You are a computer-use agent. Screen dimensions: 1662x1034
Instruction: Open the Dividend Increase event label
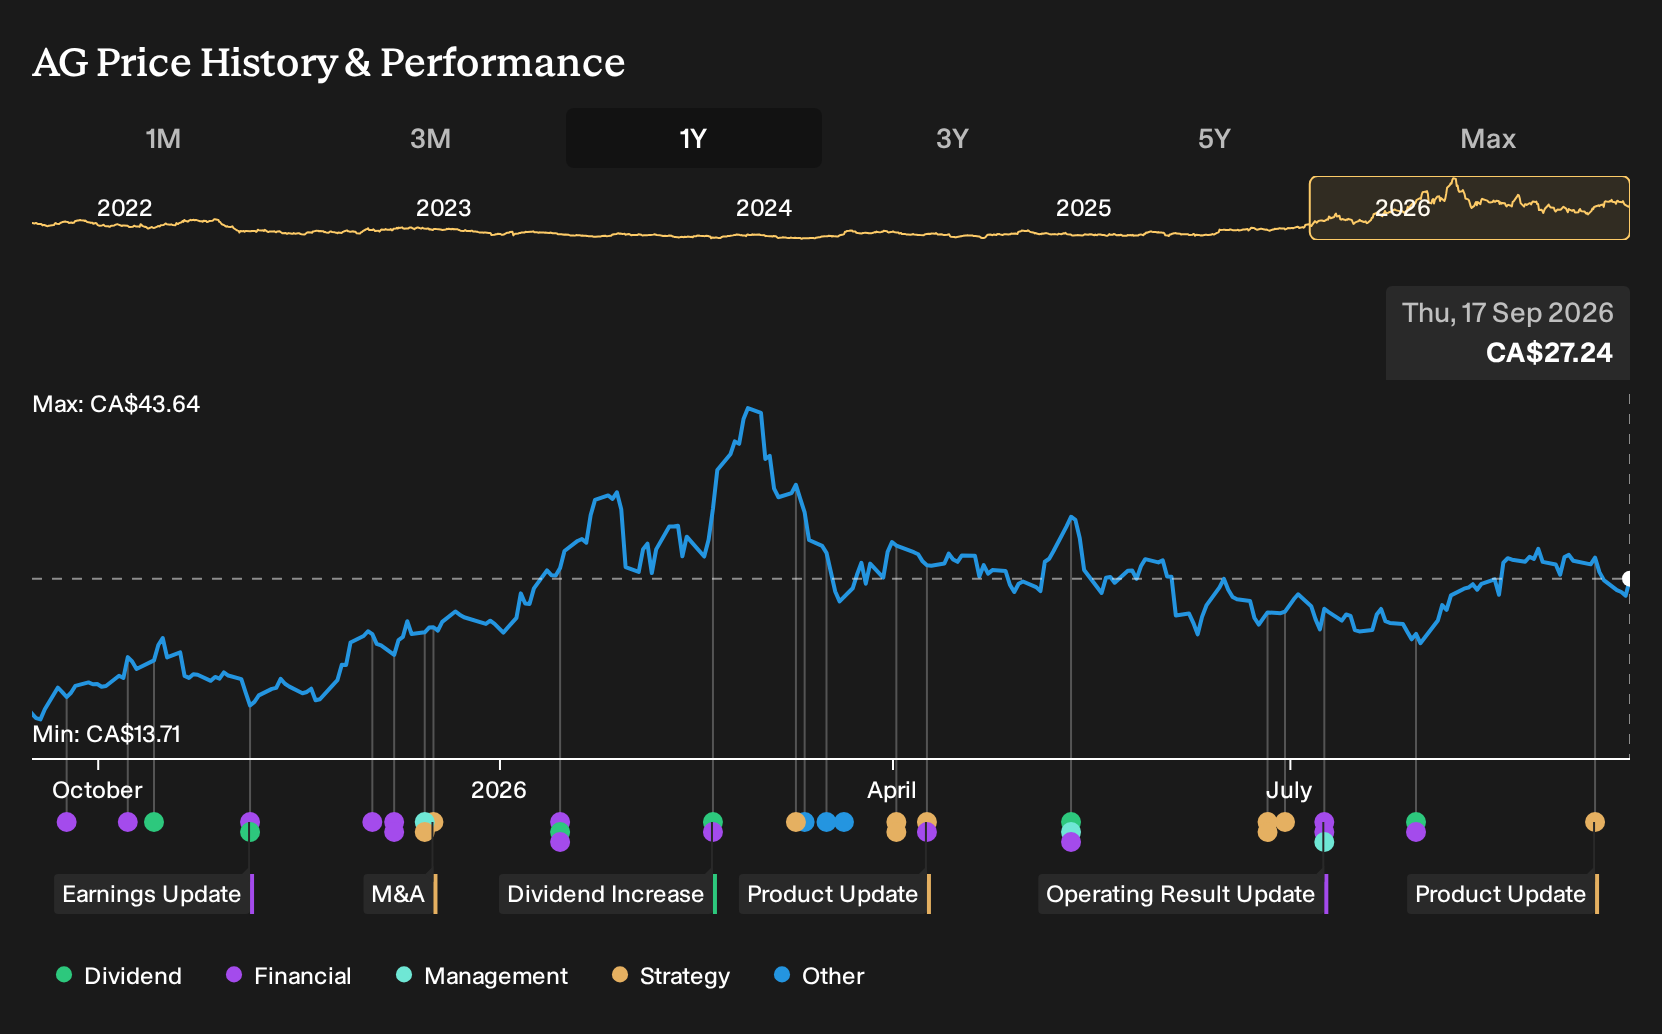pos(607,894)
